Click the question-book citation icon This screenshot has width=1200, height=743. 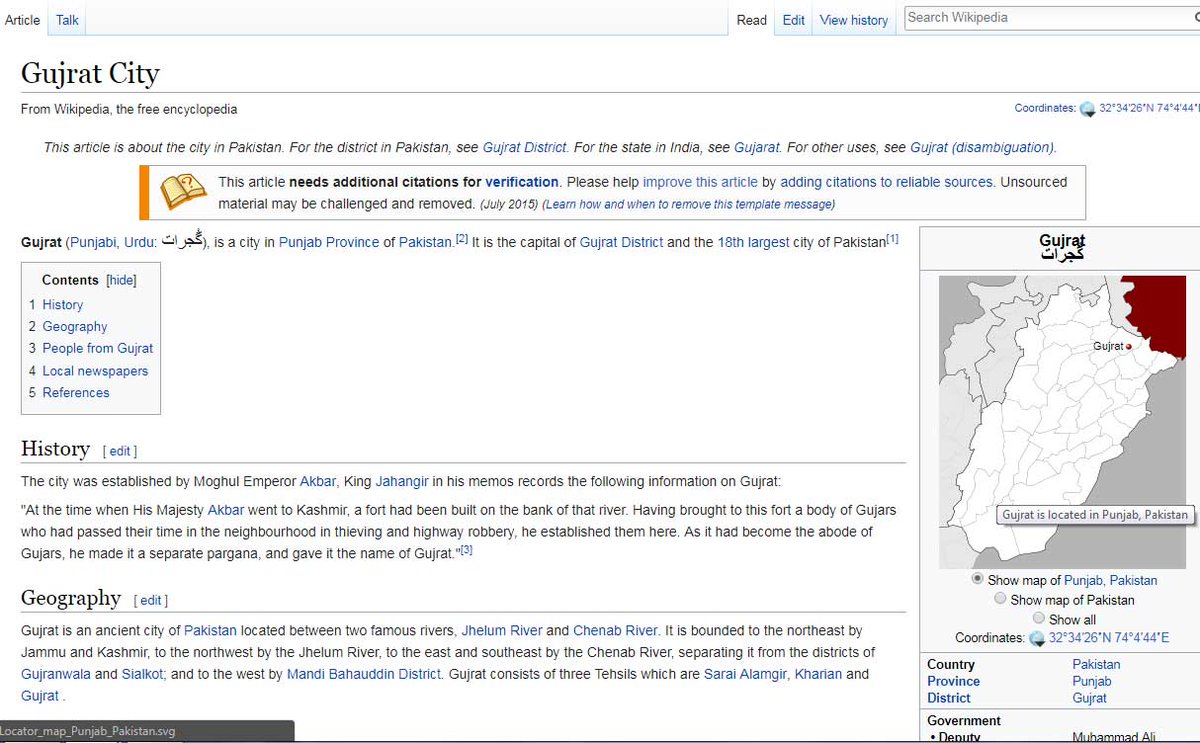pos(183,192)
